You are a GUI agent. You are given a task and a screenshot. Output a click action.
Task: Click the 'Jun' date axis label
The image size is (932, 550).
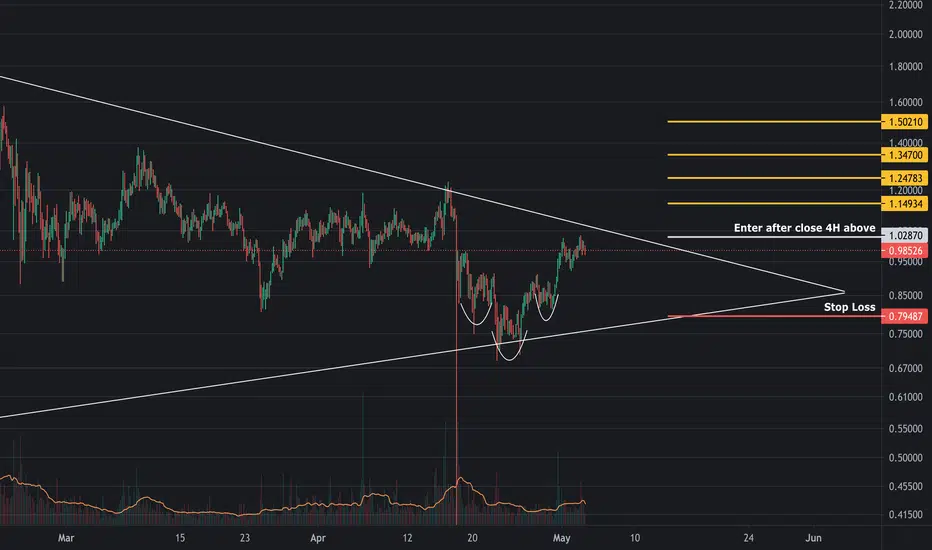(x=813, y=538)
